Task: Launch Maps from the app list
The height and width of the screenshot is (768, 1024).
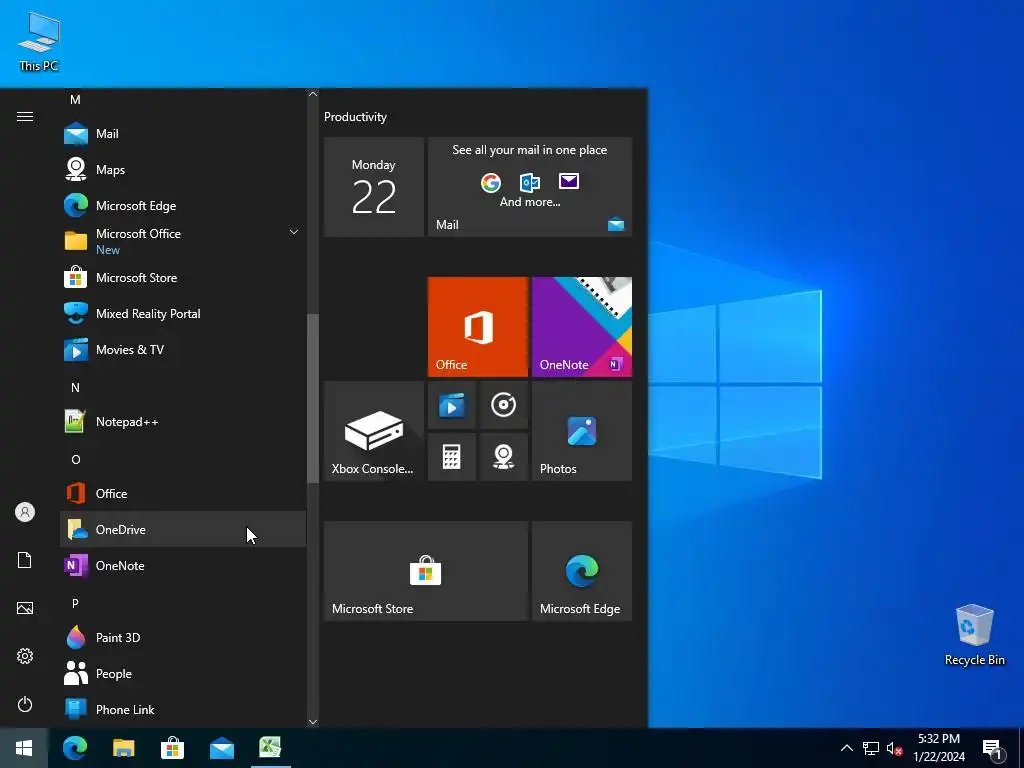Action: (183, 170)
